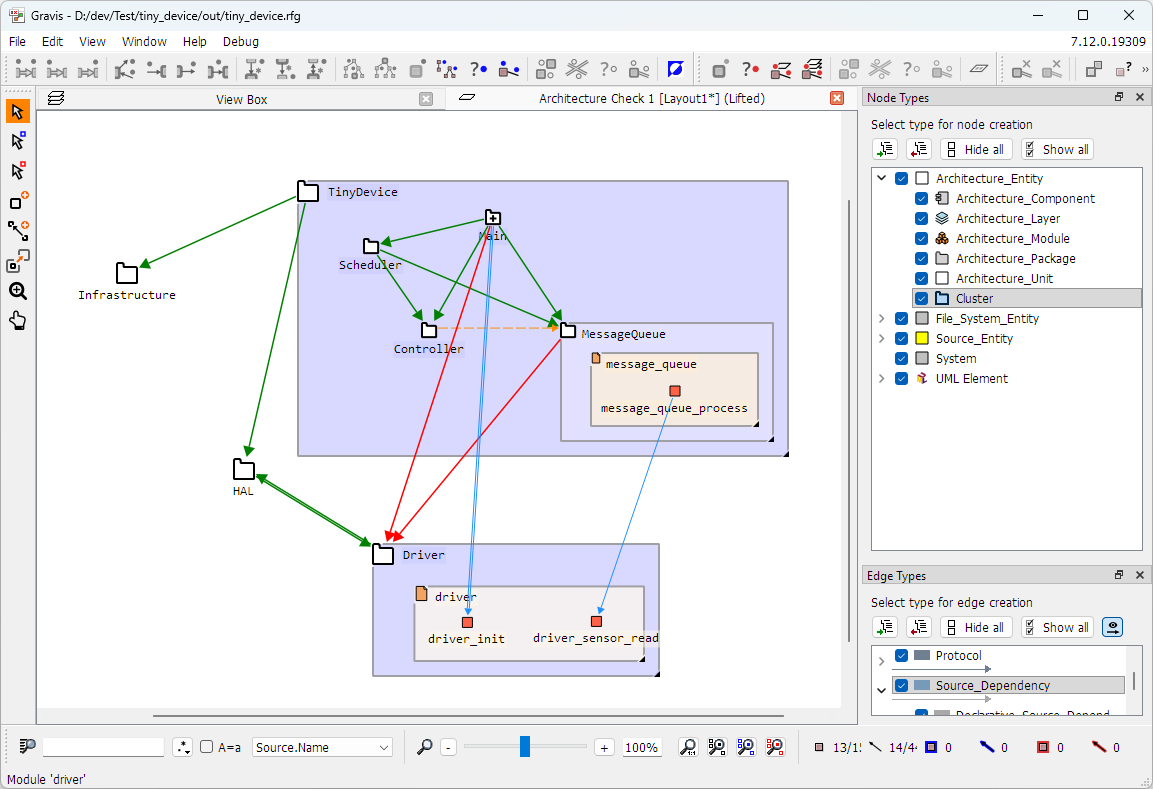
Task: Activate the create node tool in left toolbar
Action: (x=18, y=201)
